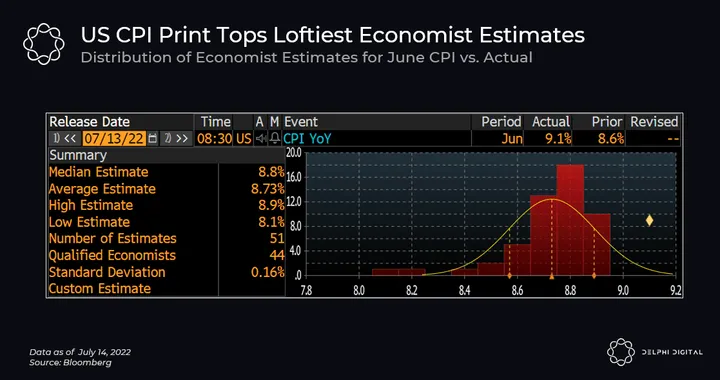
Task: Select the Number of Estimates label
Action: point(112,239)
